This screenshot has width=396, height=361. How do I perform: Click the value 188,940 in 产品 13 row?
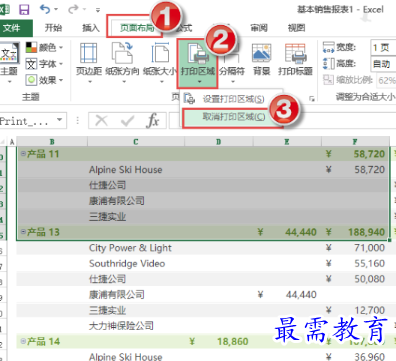(x=366, y=232)
